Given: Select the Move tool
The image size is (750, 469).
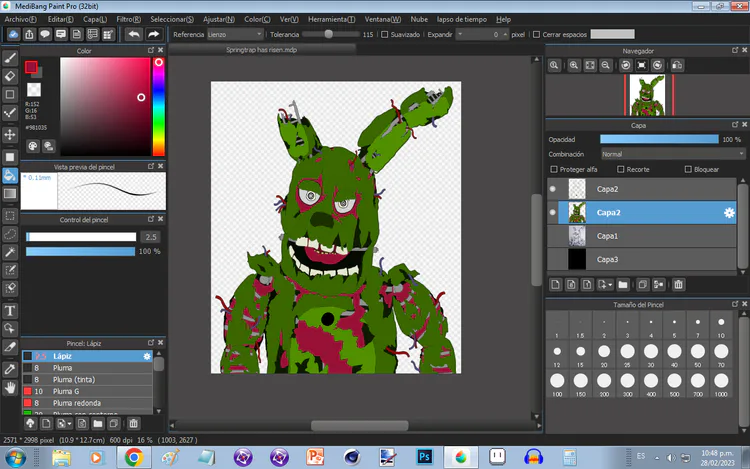Looking at the screenshot, I should tap(10, 134).
